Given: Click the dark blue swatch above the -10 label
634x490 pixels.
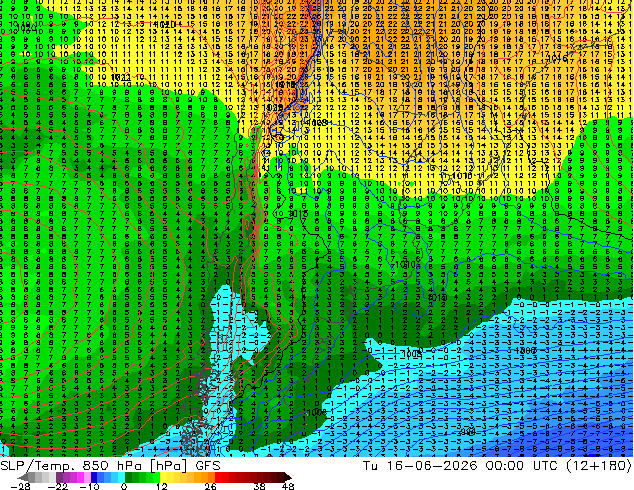Looking at the screenshot, I should coord(94,477).
